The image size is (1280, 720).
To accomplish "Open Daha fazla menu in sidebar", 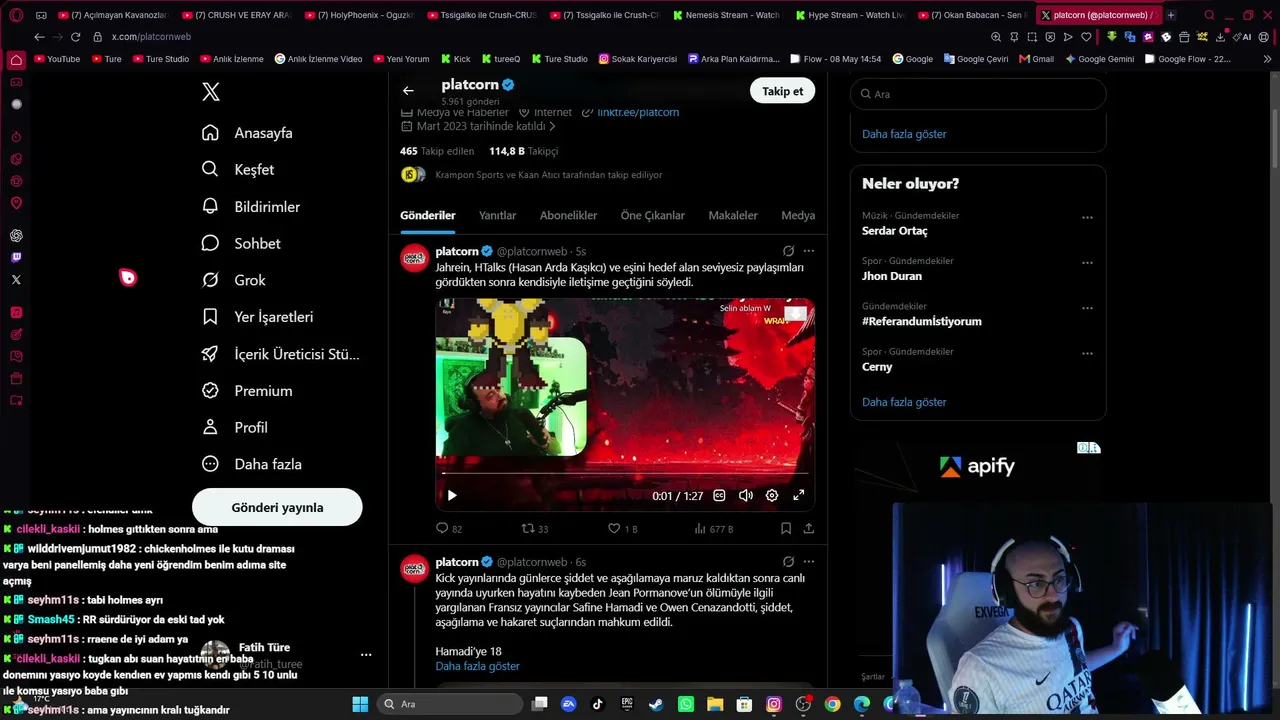I will point(251,464).
